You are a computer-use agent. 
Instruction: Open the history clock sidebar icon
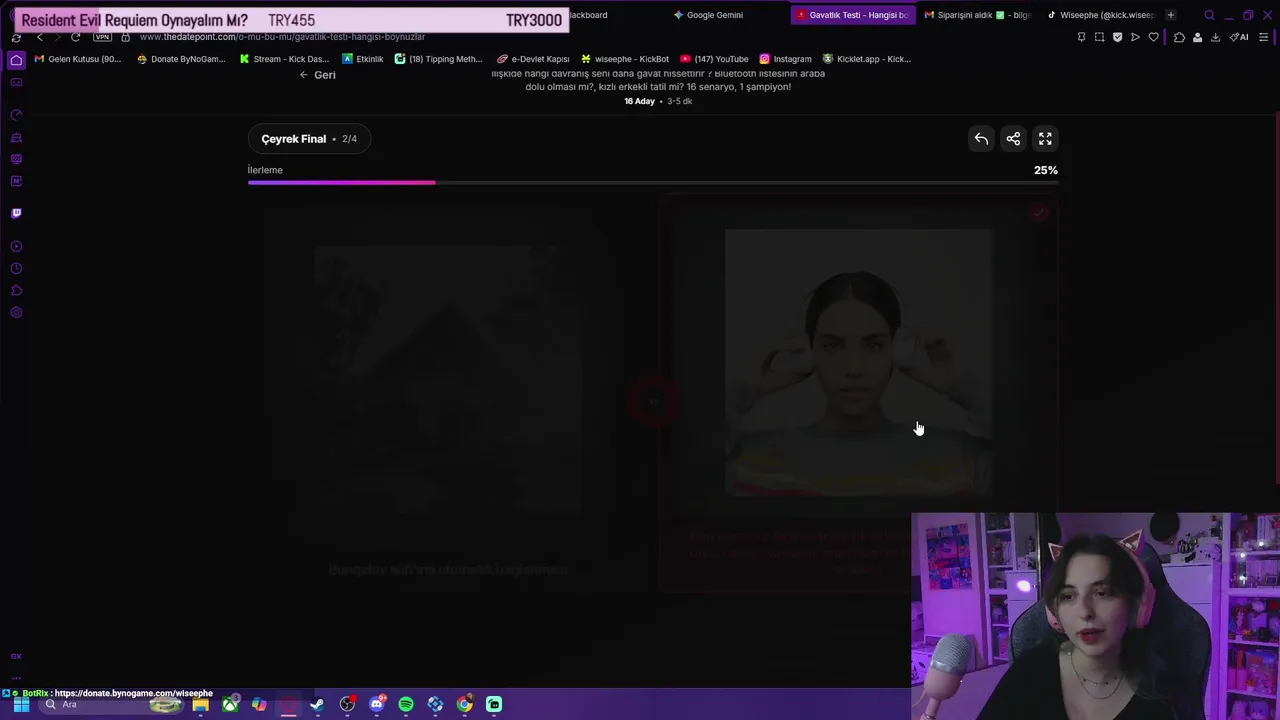(16, 268)
